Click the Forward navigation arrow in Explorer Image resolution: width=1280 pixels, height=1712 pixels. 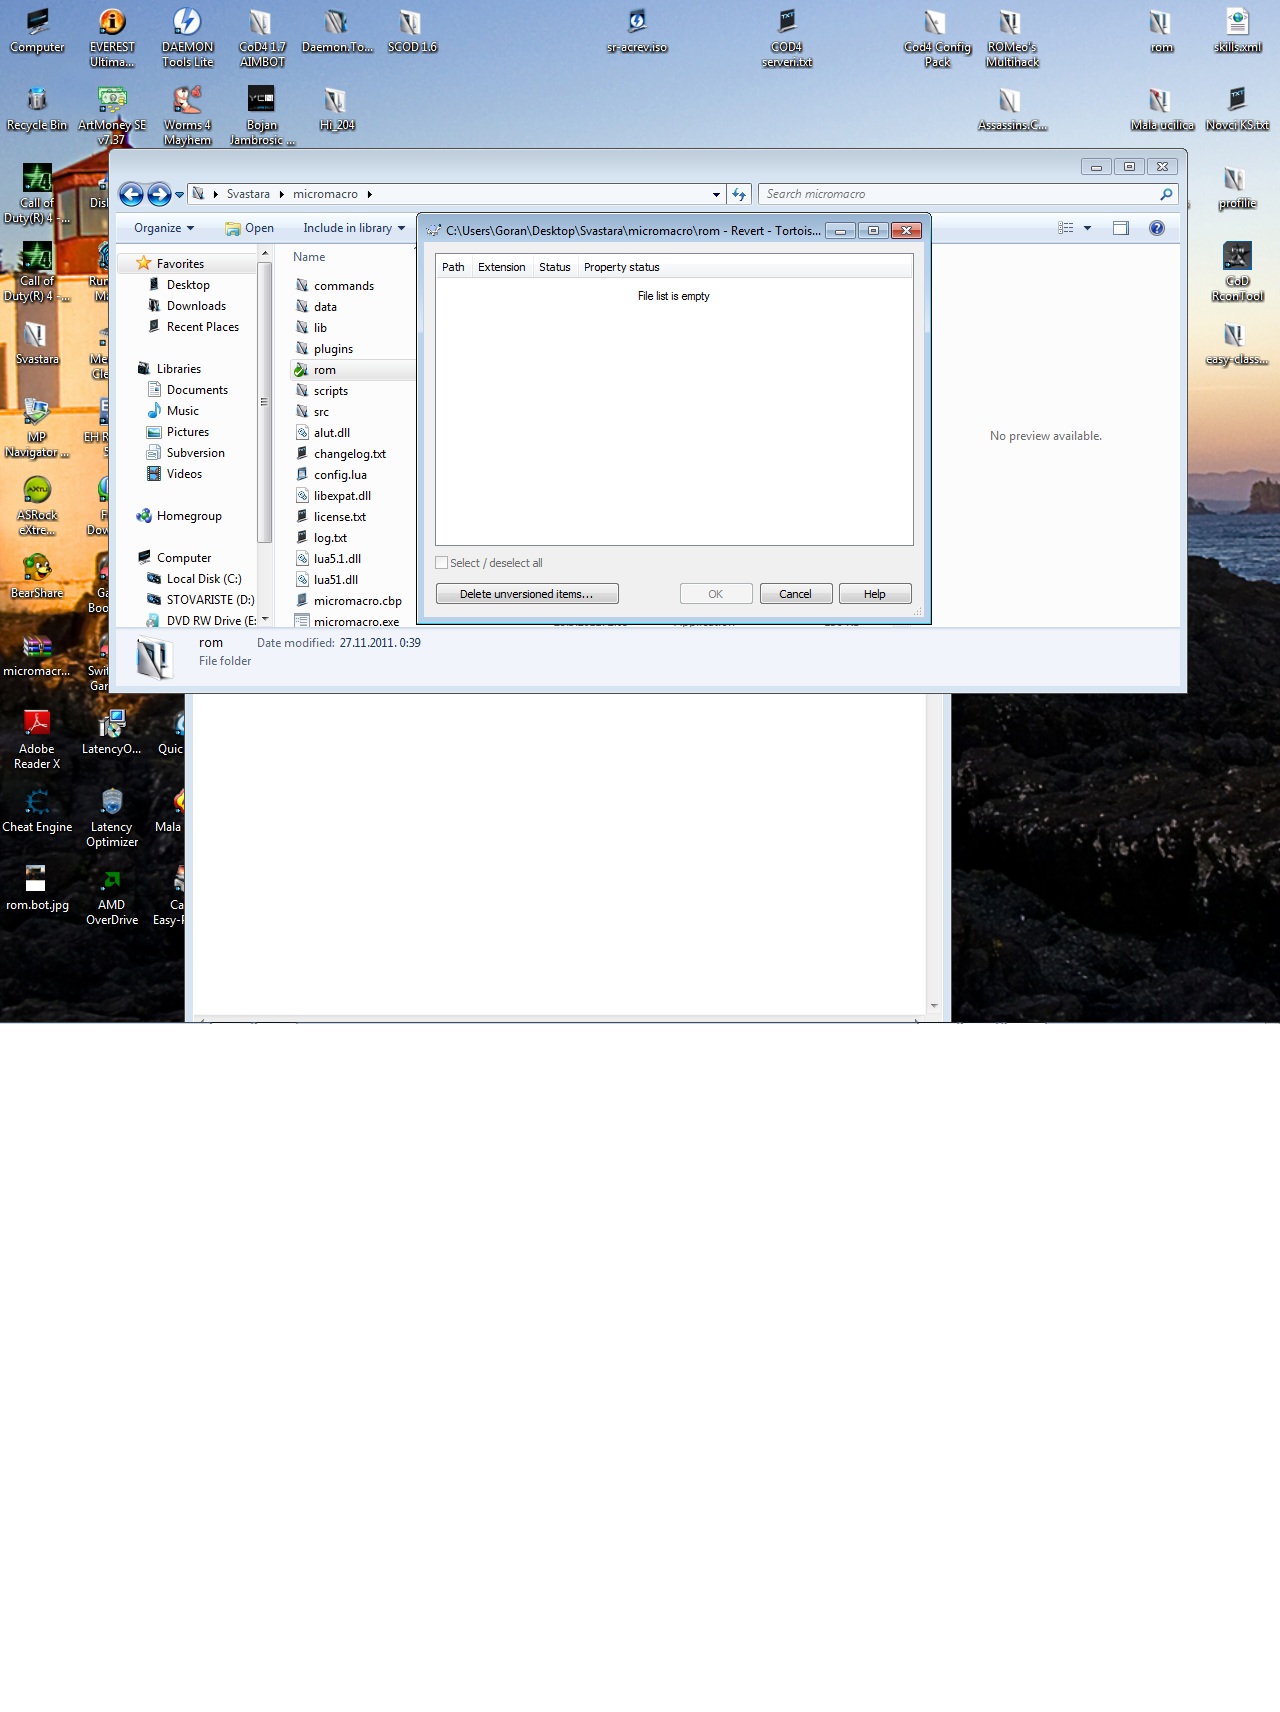point(159,194)
